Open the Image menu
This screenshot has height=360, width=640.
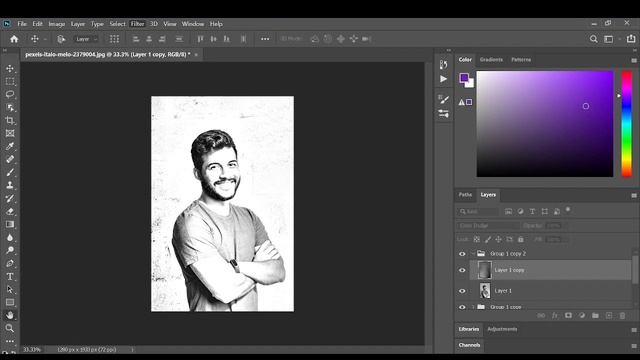[57, 24]
